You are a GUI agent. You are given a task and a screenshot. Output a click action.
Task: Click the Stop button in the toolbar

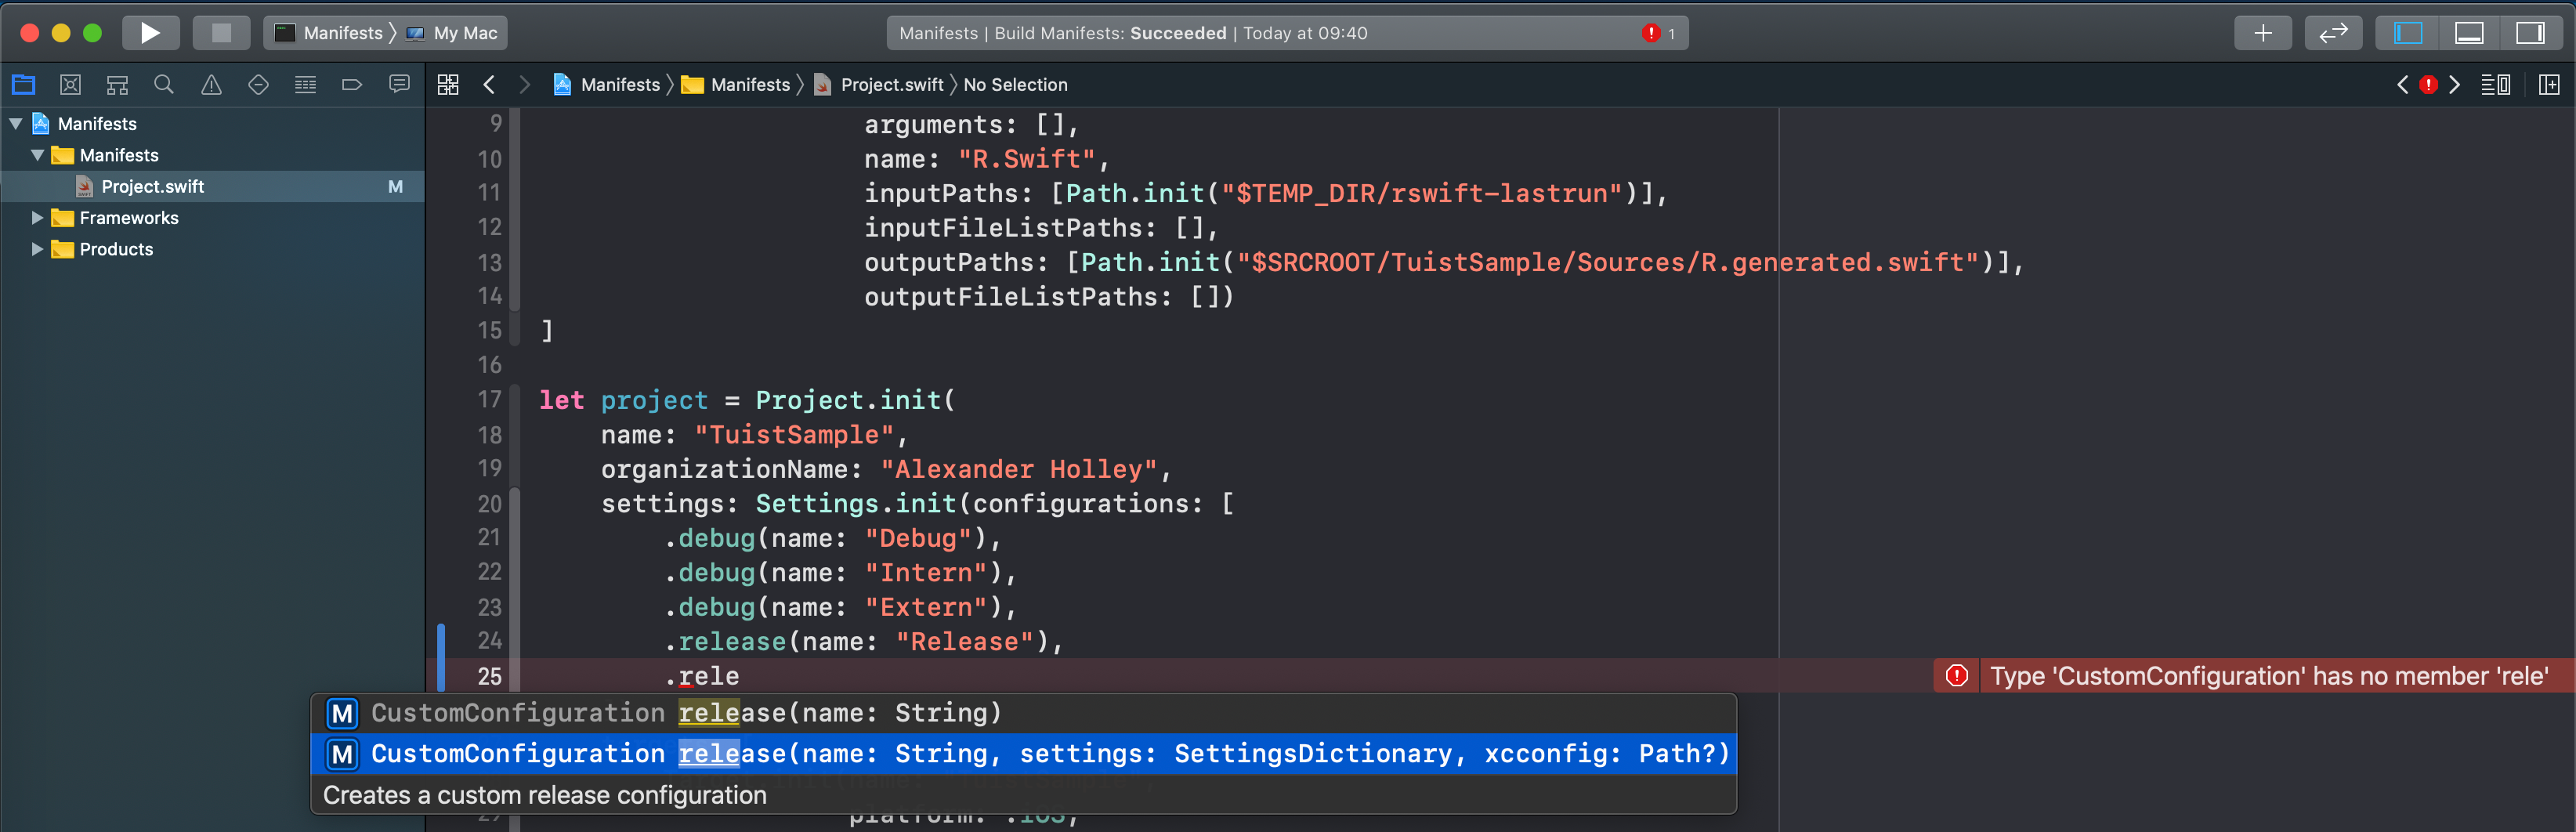[221, 32]
